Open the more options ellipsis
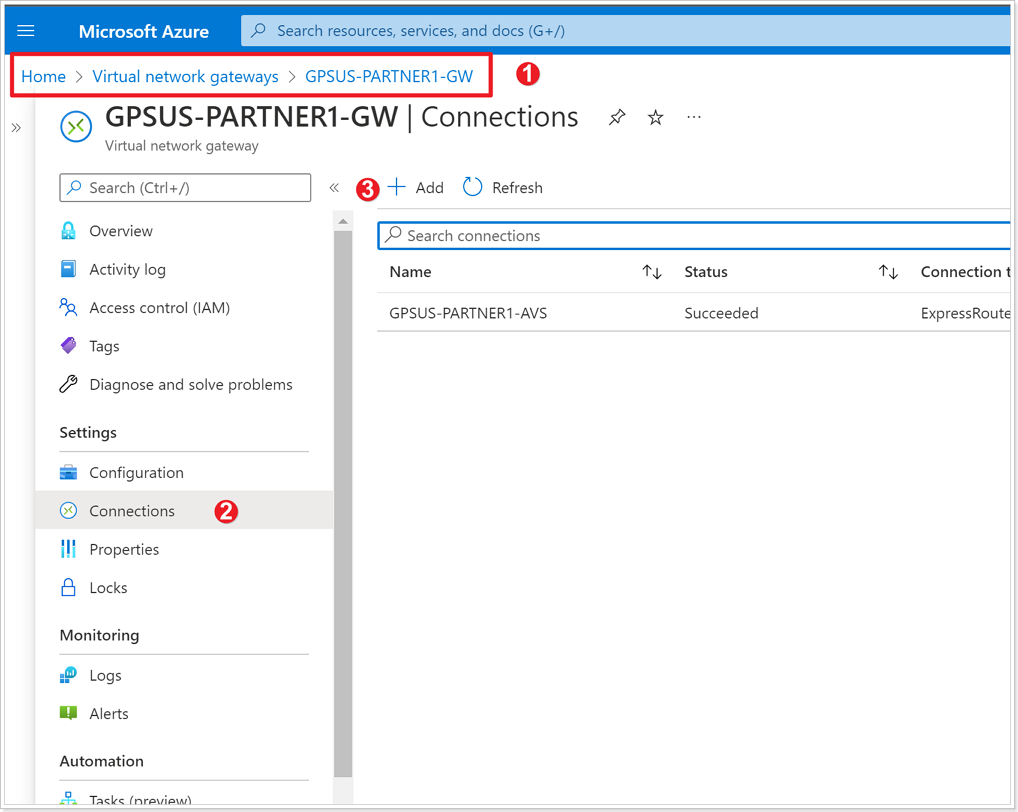This screenshot has width=1018, height=812. (x=694, y=117)
